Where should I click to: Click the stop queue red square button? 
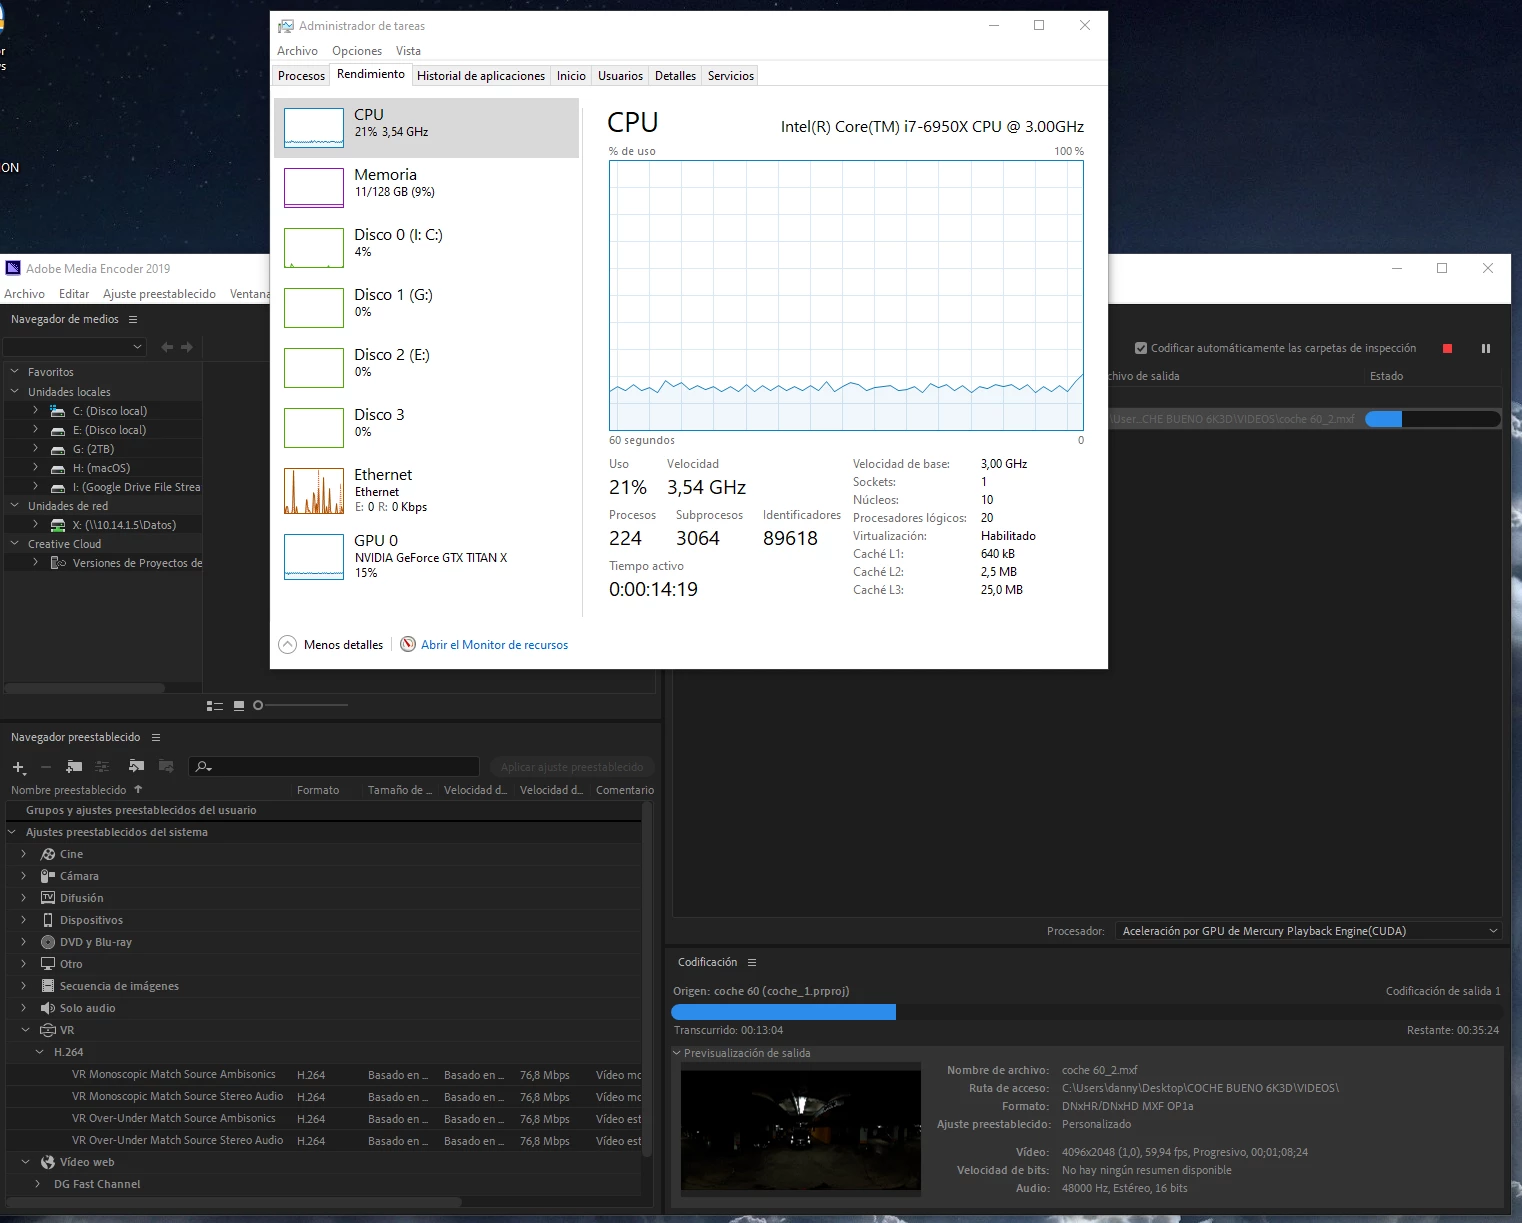1447,348
